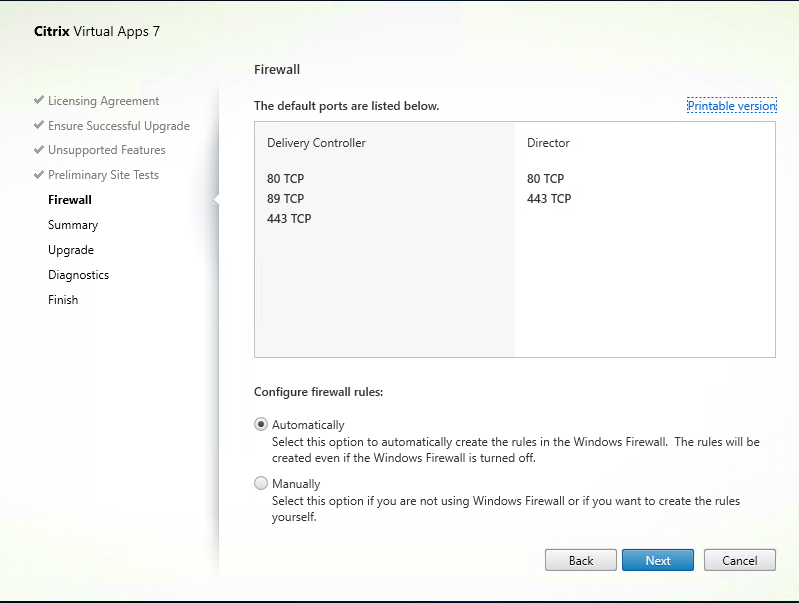This screenshot has height=603, width=799.
Task: Click the Manually option description text
Action: 506,509
